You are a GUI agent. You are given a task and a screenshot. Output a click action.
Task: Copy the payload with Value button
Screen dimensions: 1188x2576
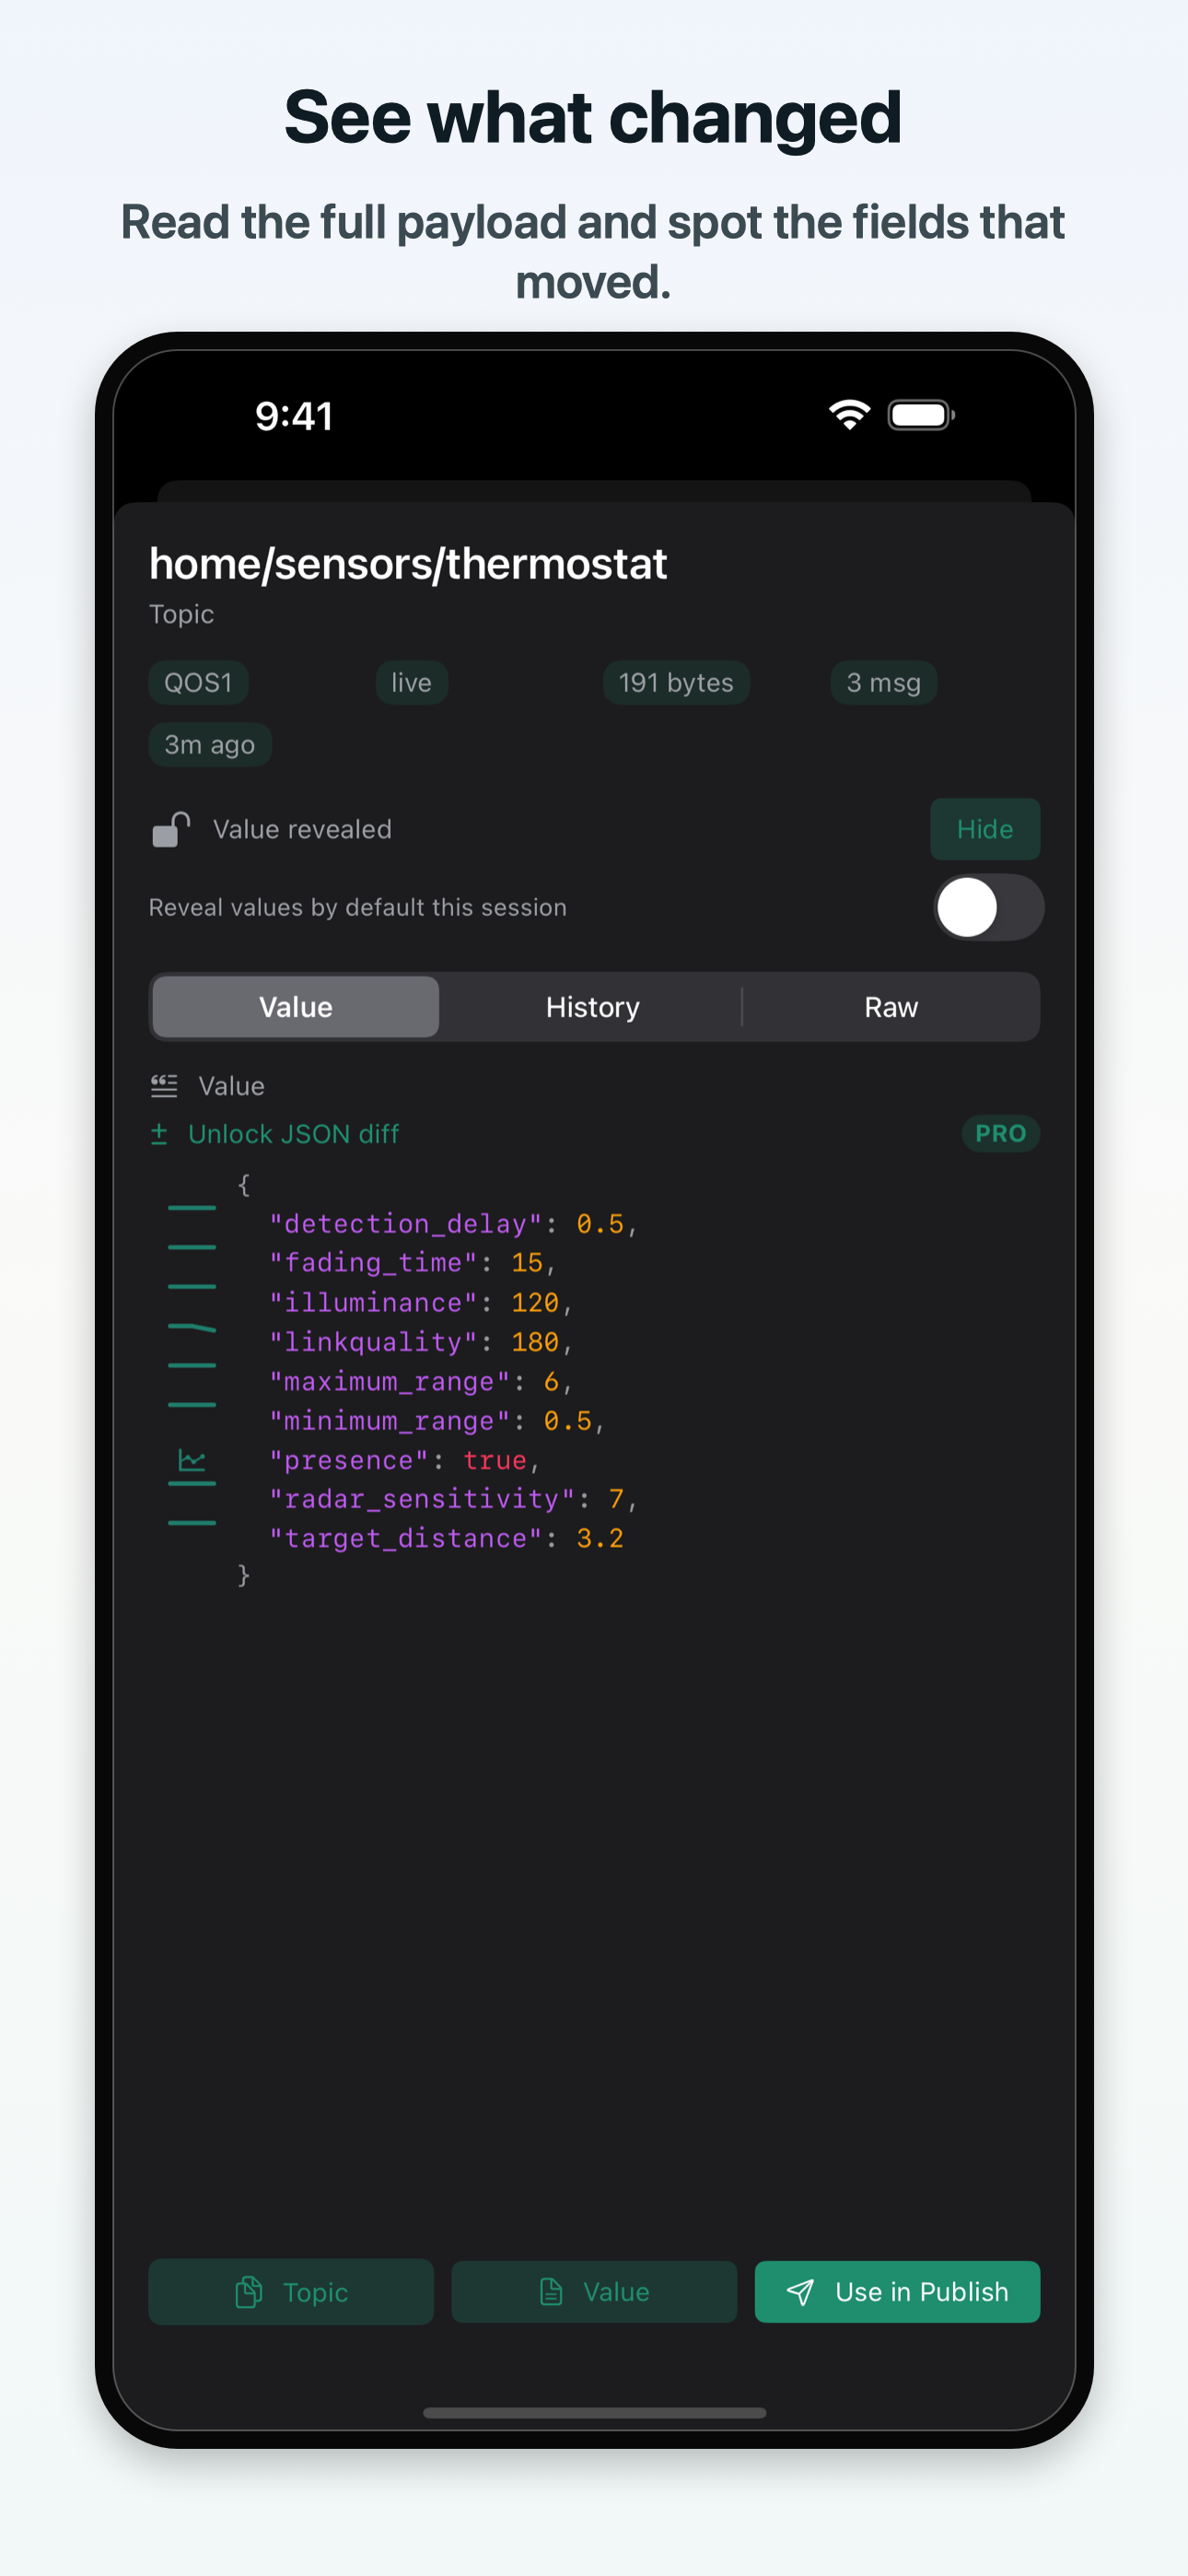click(x=594, y=2291)
